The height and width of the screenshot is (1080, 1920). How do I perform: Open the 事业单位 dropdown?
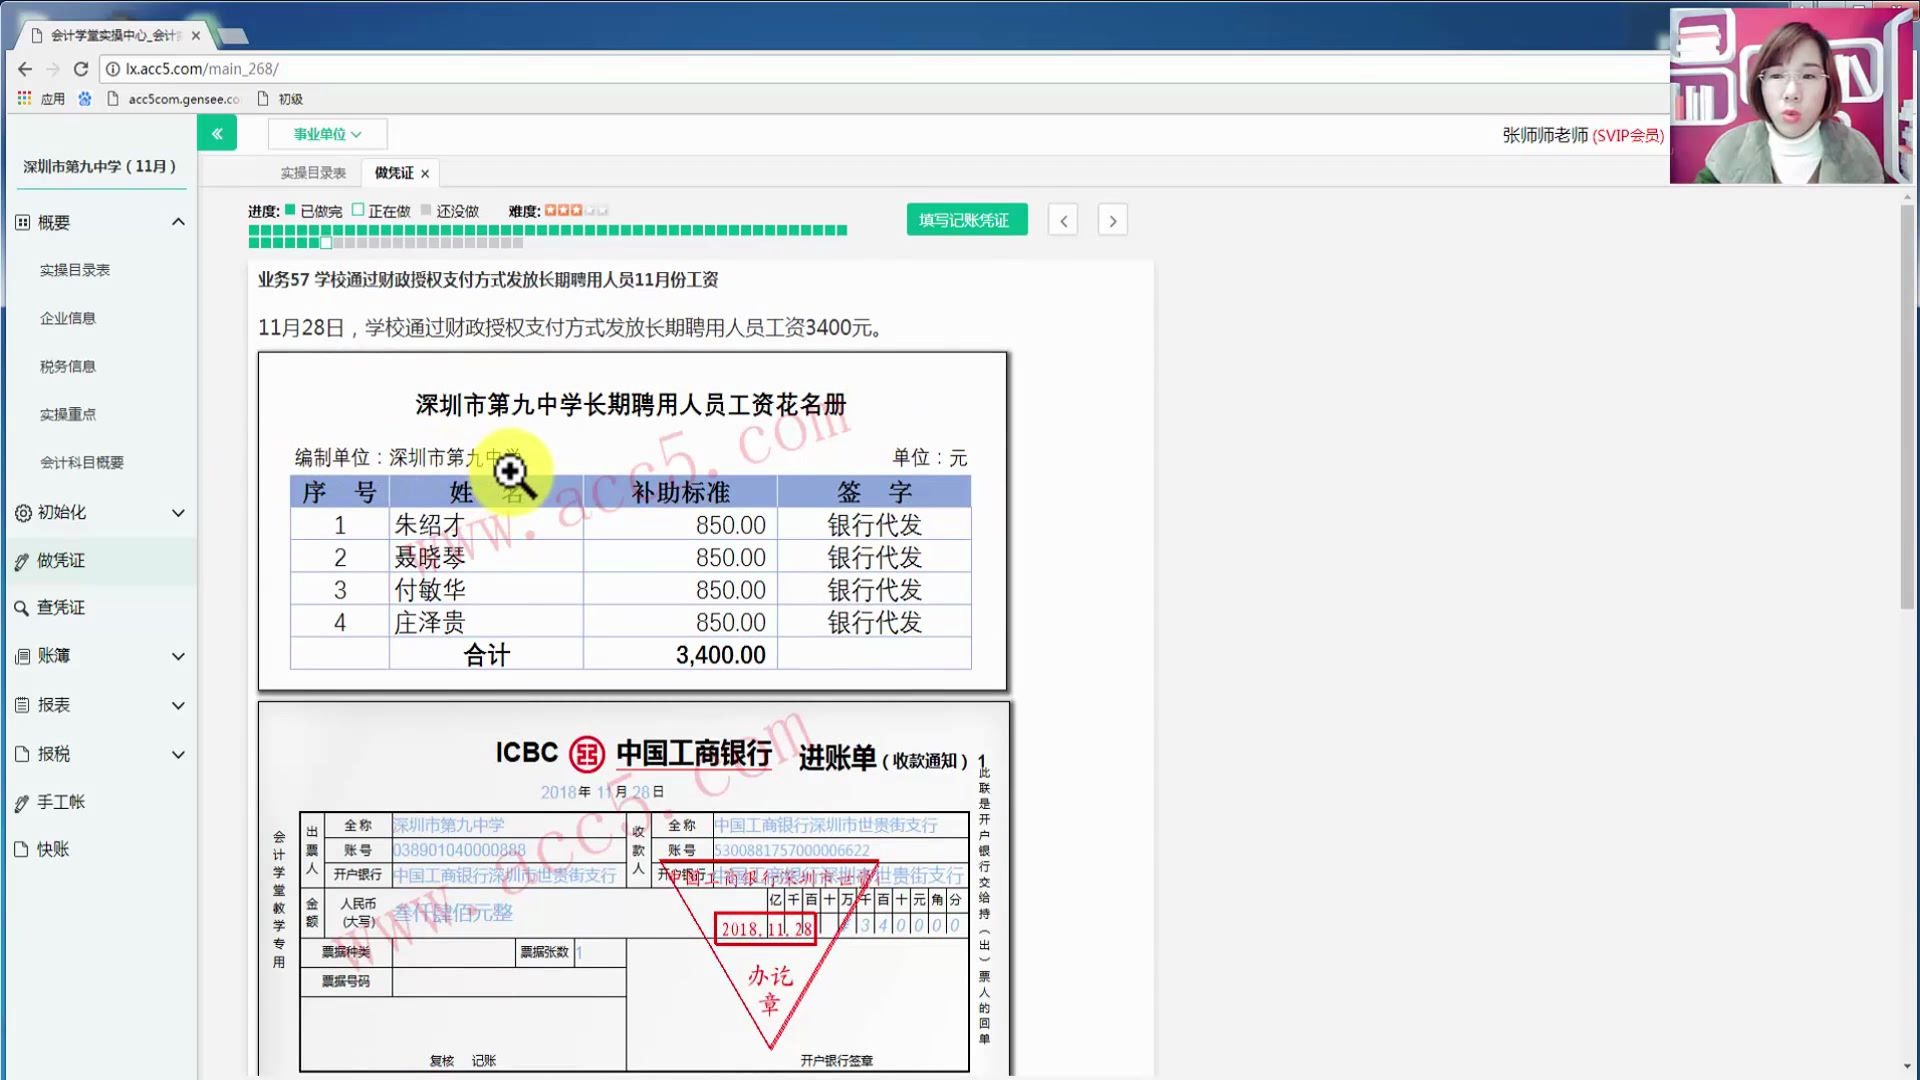(x=327, y=134)
